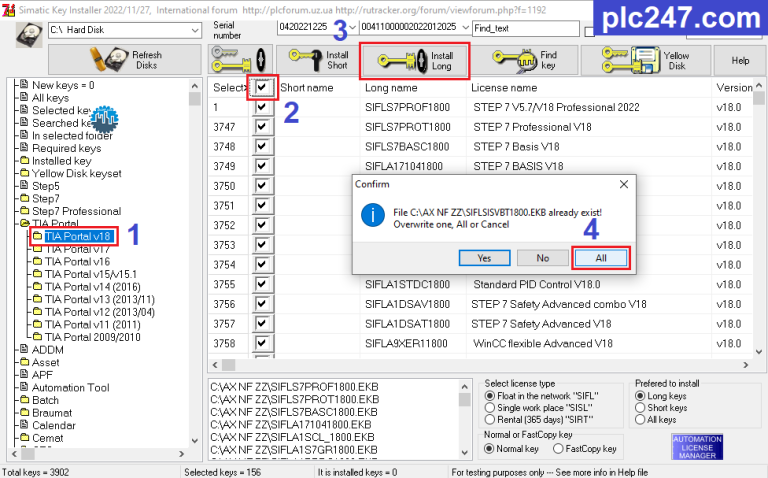Image resolution: width=768 pixels, height=478 pixels.
Task: Toggle checkbox for row 3748
Action: 262,146
